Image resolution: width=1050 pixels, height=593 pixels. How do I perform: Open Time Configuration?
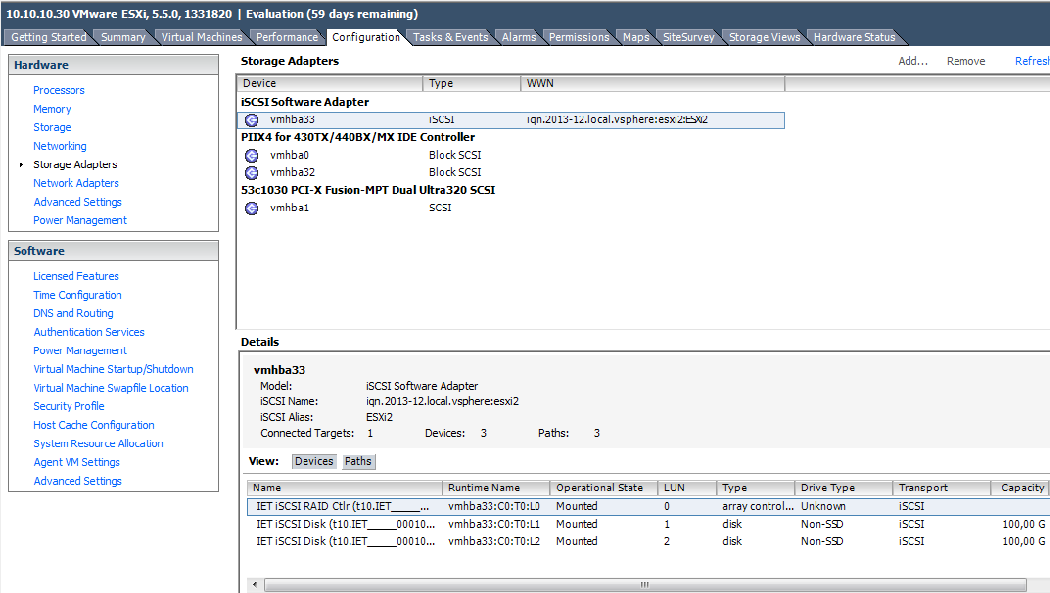click(x=77, y=295)
